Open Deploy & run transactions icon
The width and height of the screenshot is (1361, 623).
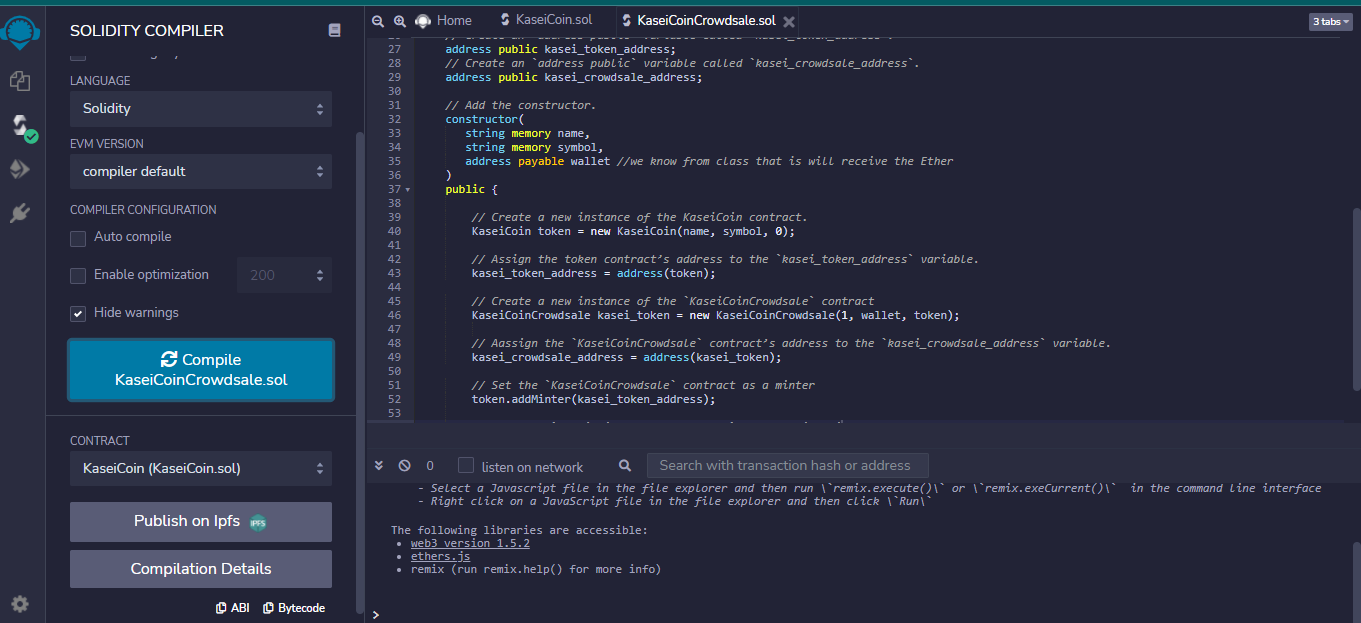click(x=19, y=170)
